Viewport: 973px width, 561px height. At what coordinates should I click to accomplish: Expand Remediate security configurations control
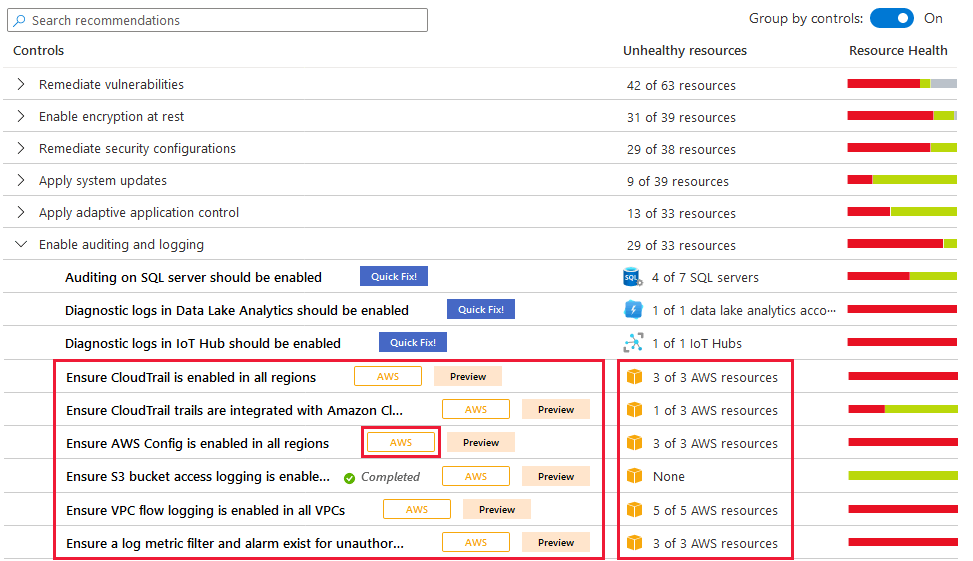[21, 148]
